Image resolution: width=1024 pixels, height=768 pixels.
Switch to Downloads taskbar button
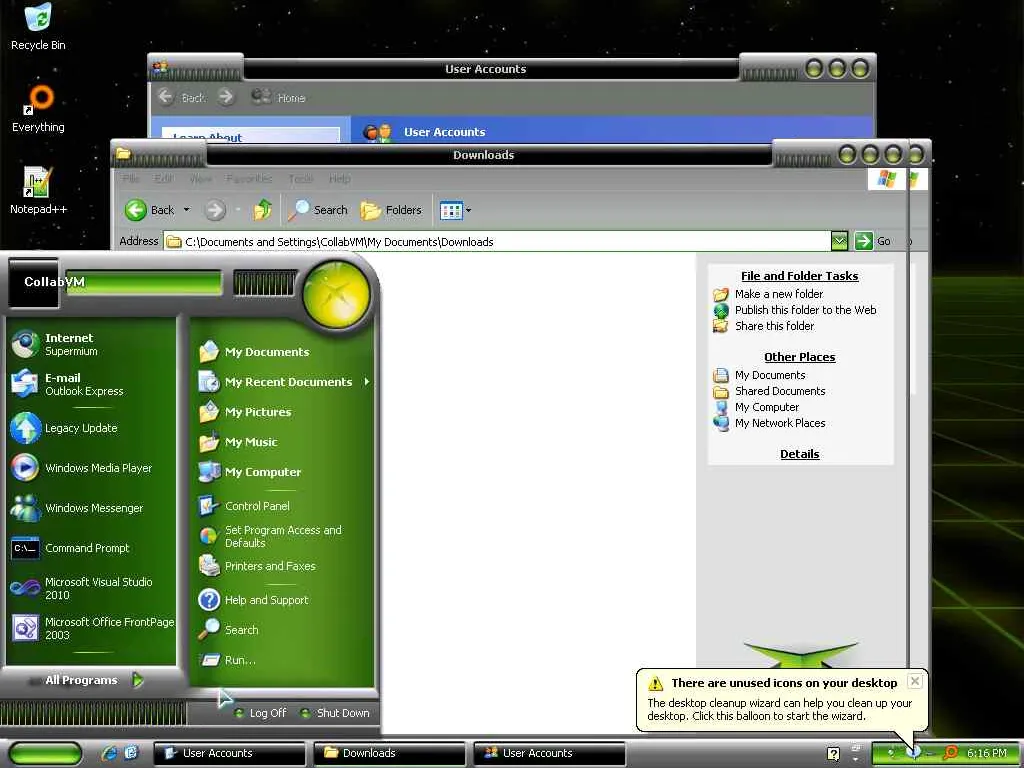pyautogui.click(x=389, y=753)
